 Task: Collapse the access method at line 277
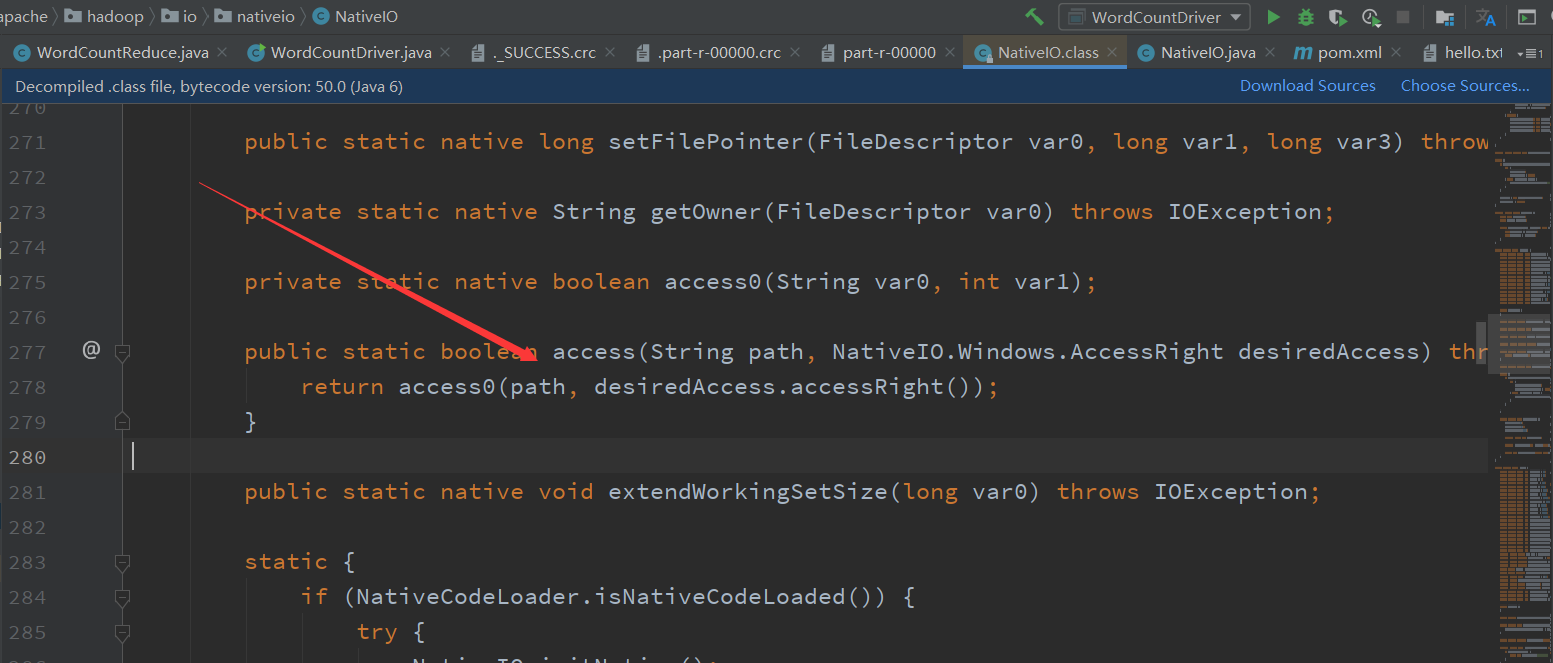coord(122,352)
